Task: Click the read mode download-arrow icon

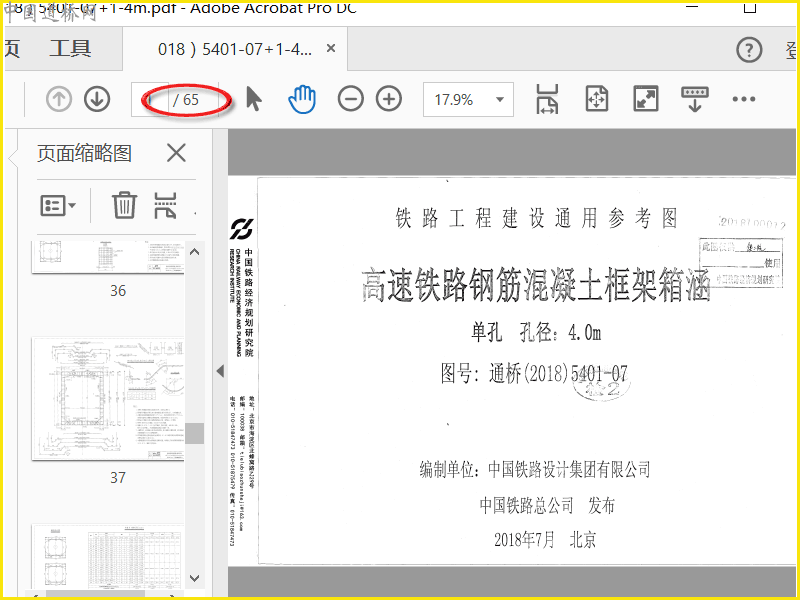Action: [x=694, y=99]
